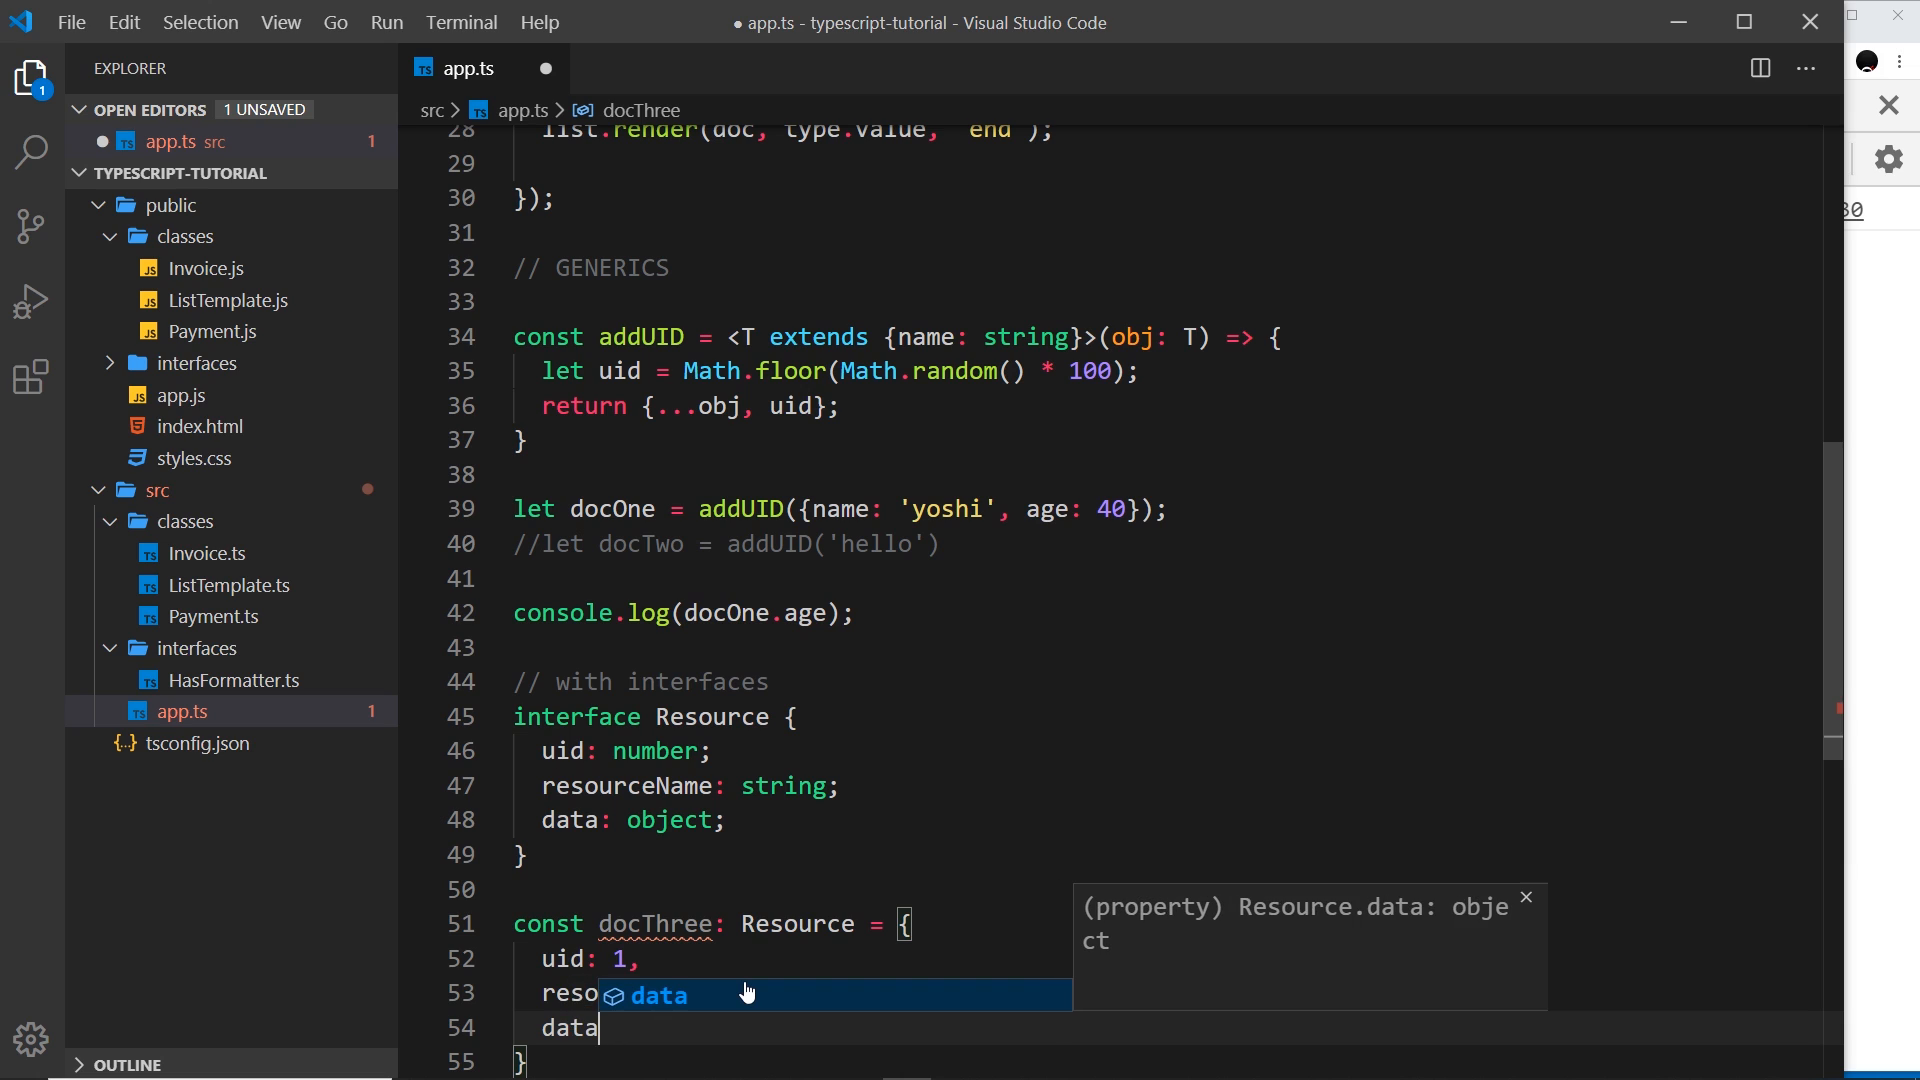This screenshot has width=1920, height=1080.
Task: Open the editor More Actions menu
Action: [x=1806, y=68]
